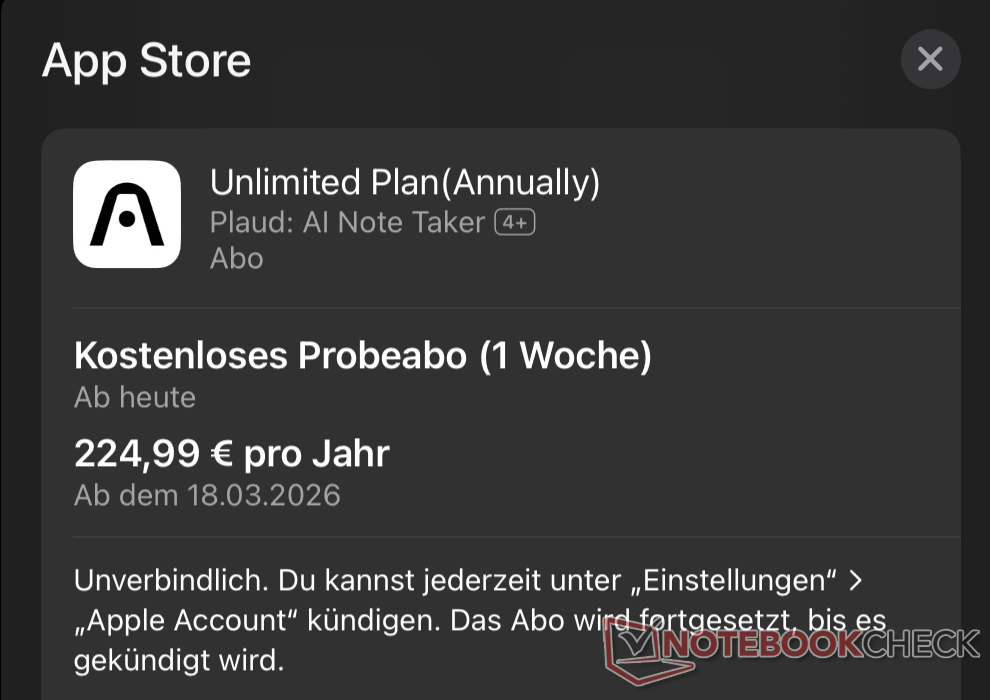Select the Unlimited Plan(Annually) title
The height and width of the screenshot is (700, 990).
pos(405,182)
